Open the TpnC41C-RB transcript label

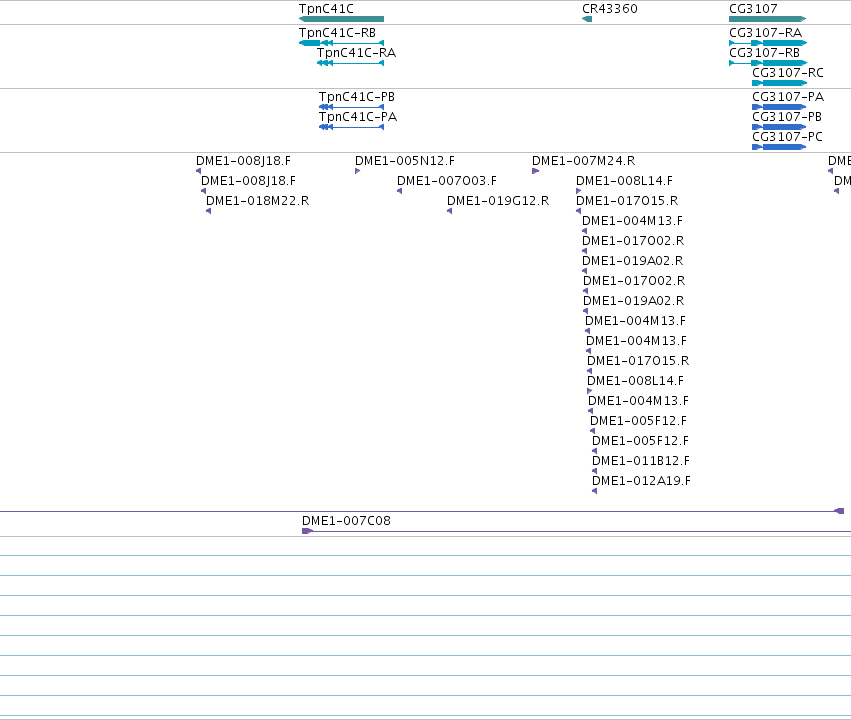[x=337, y=33]
